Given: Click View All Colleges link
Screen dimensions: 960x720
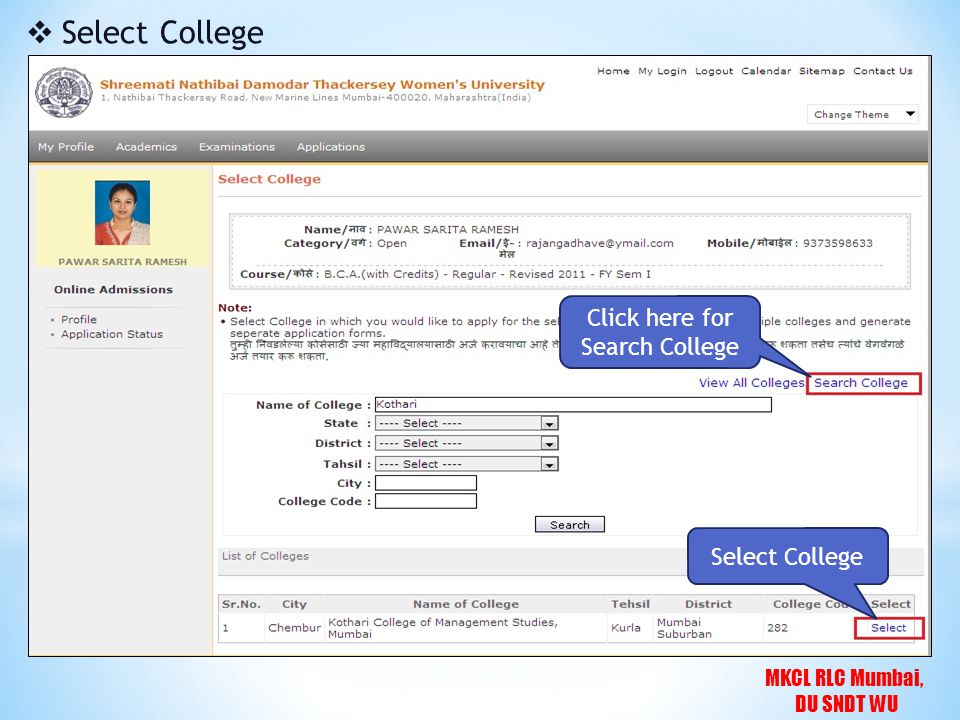Looking at the screenshot, I should tap(751, 383).
